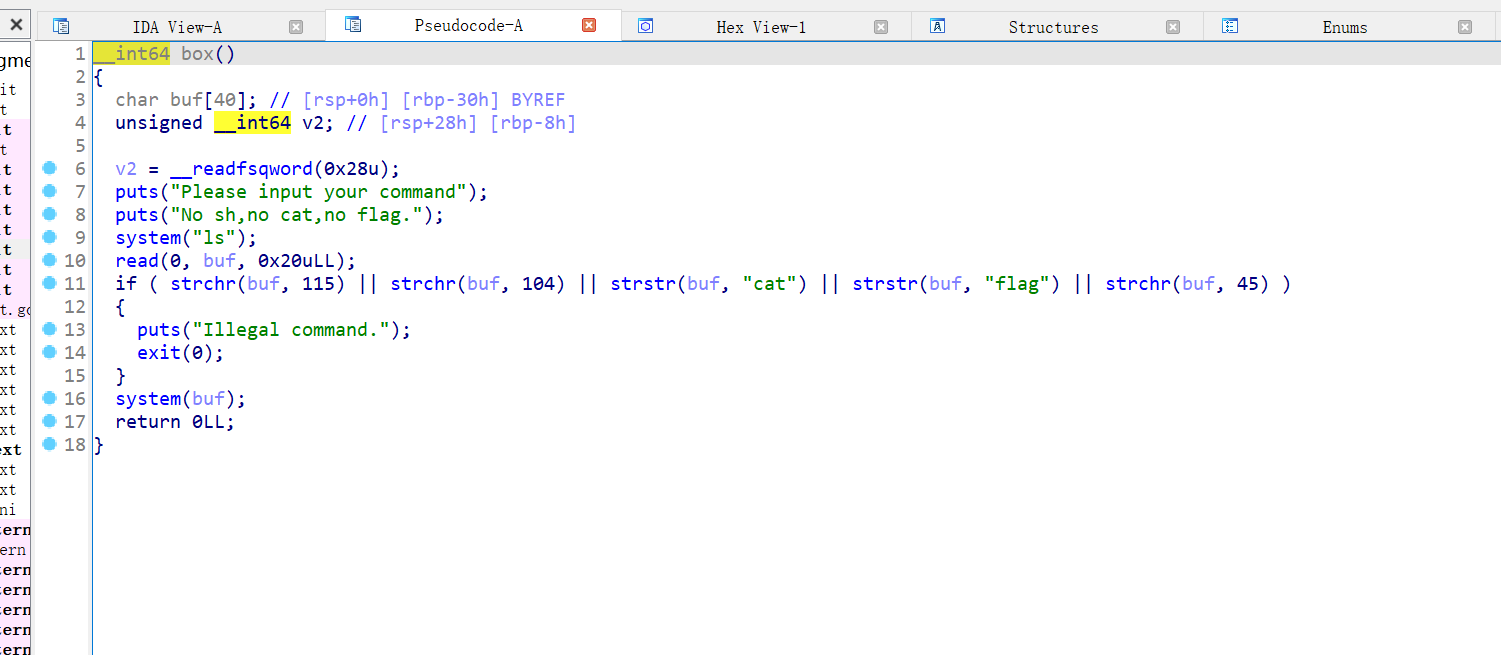
Task: Switch to the IDA View-A tab
Action: pyautogui.click(x=177, y=27)
